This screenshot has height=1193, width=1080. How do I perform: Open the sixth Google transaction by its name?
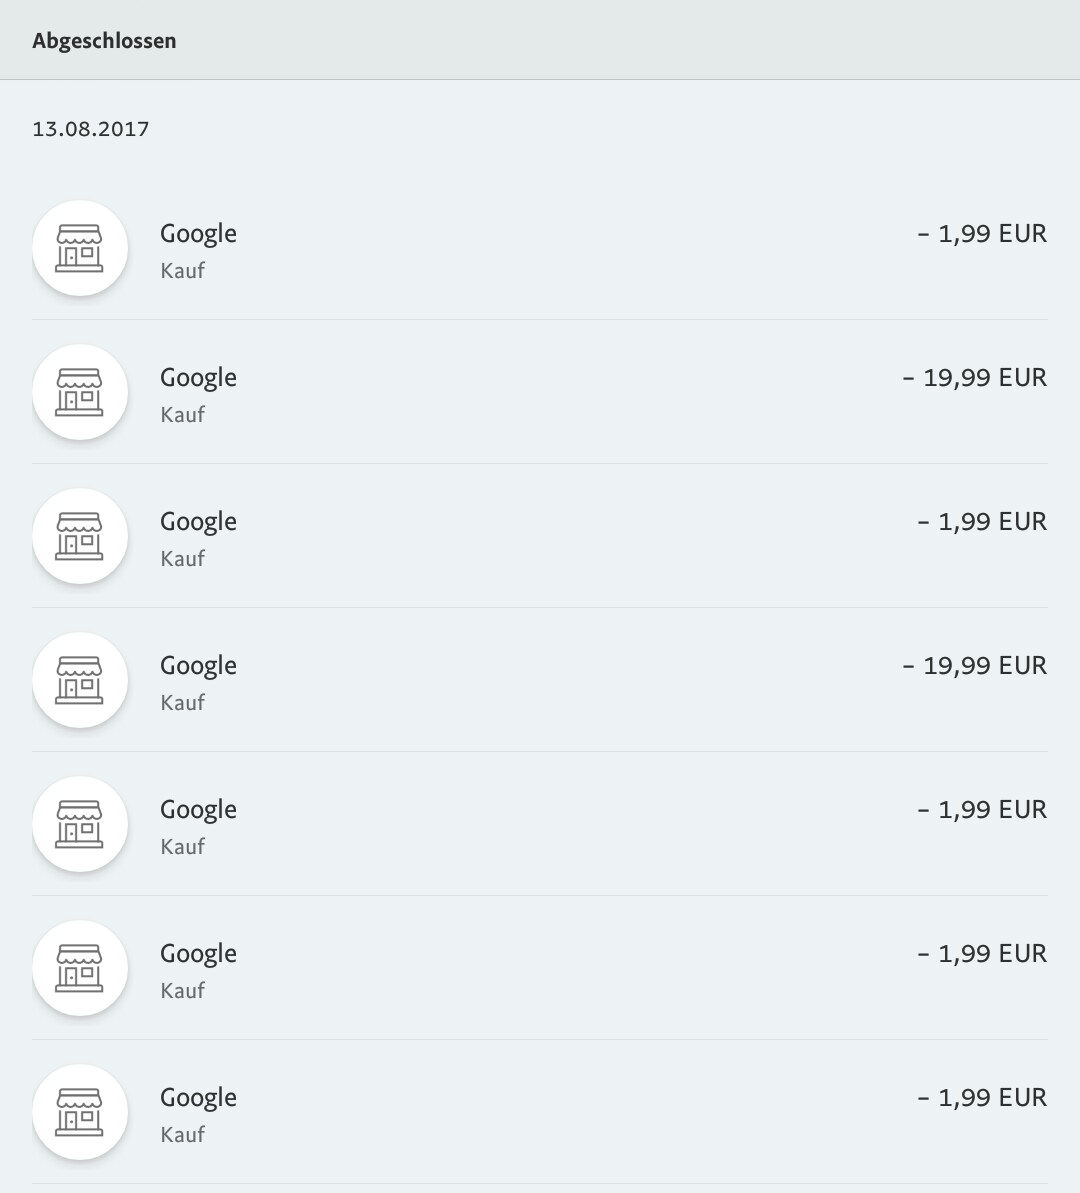[x=198, y=954]
